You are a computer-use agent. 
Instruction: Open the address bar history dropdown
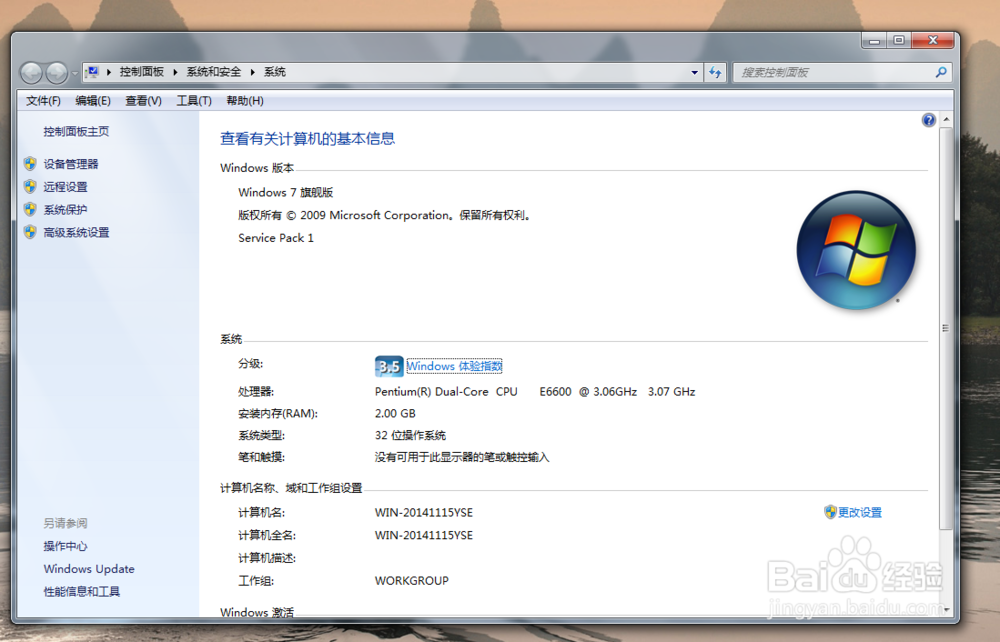695,73
